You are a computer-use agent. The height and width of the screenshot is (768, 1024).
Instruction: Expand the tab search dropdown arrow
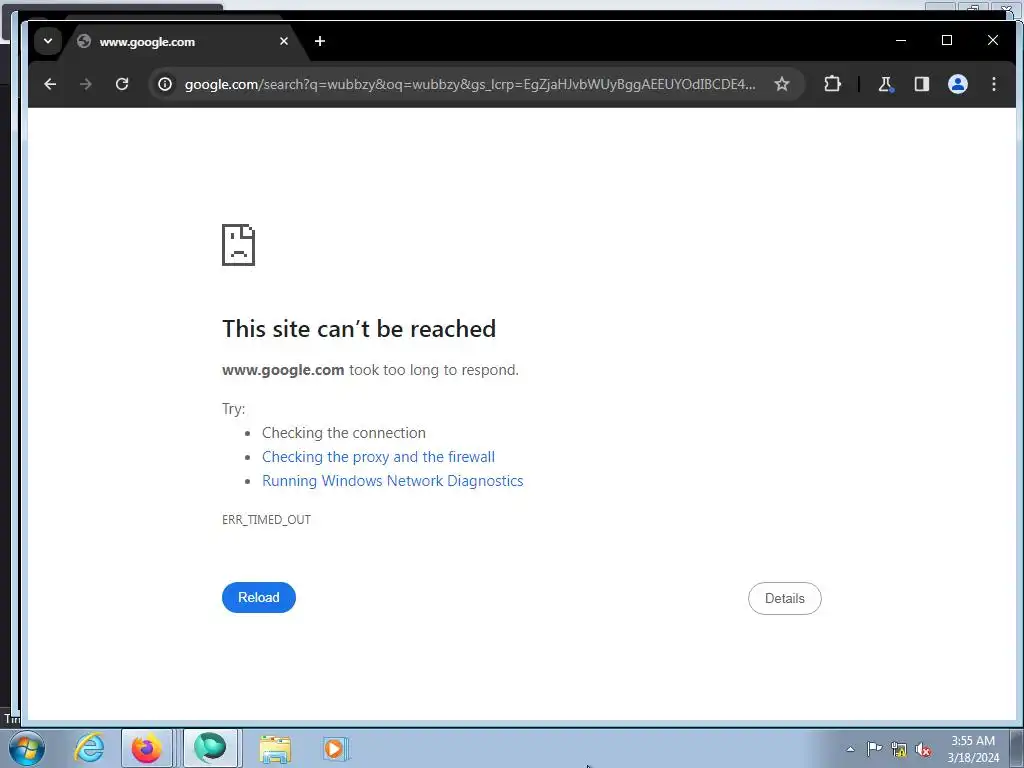[48, 41]
